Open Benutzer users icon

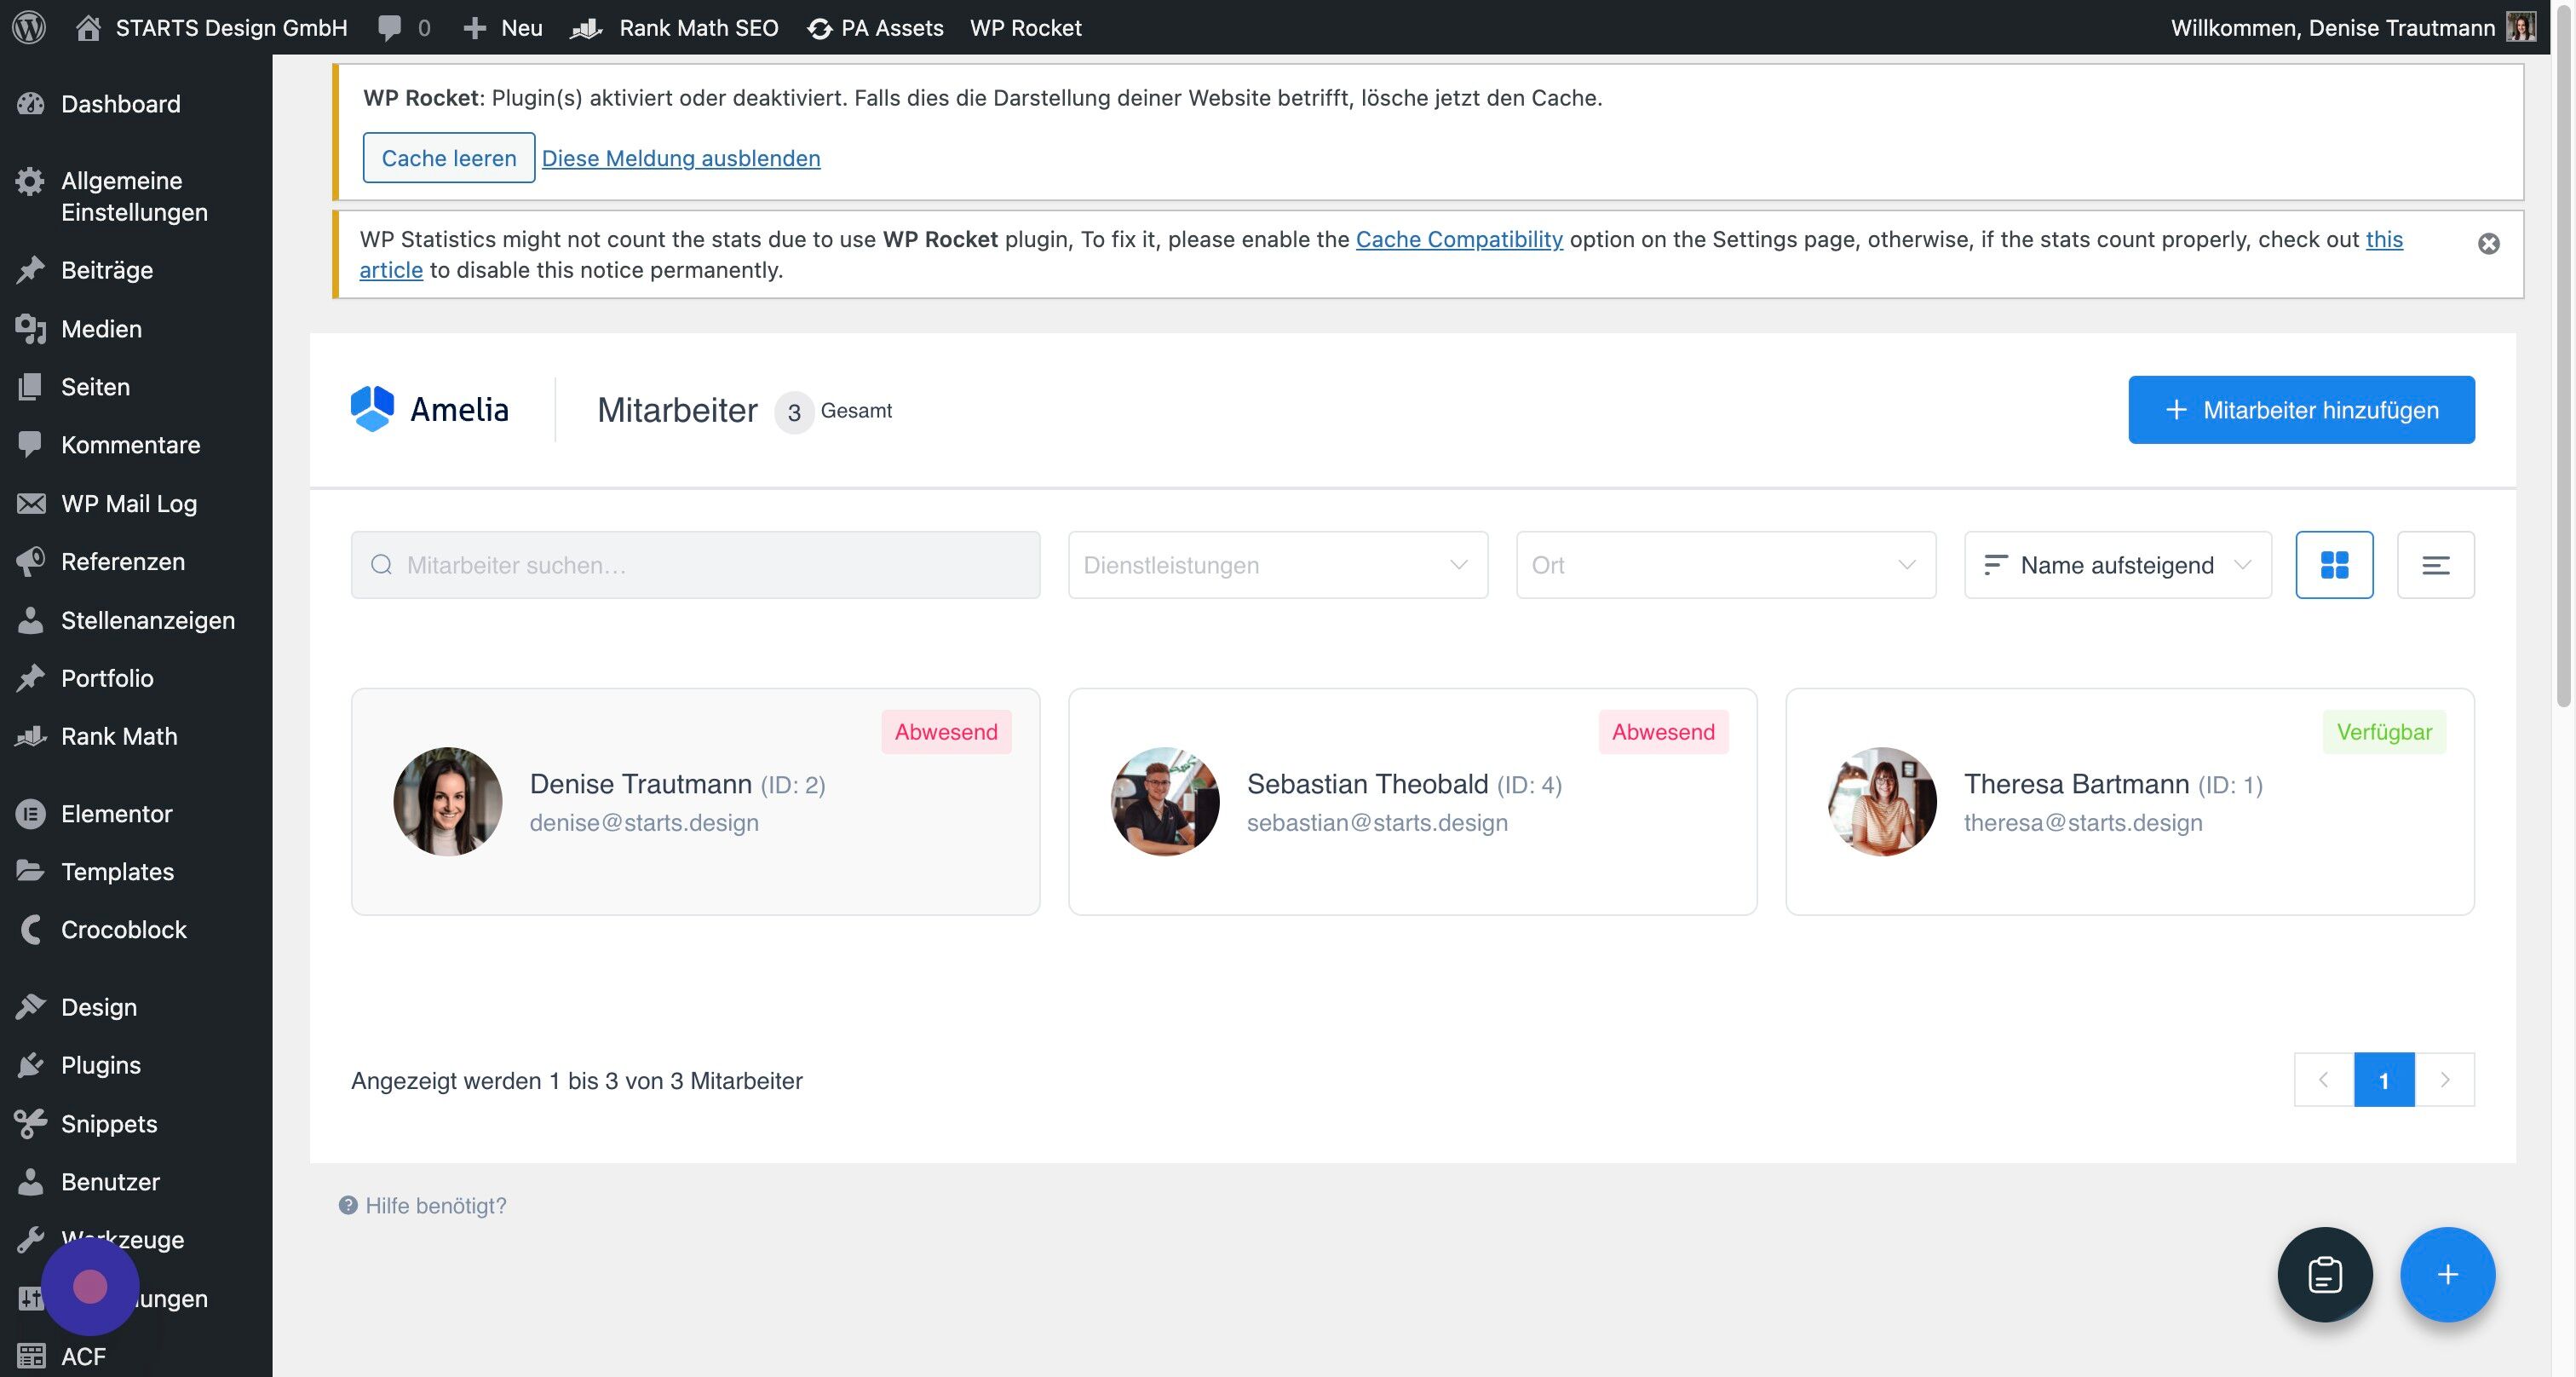(x=31, y=1182)
